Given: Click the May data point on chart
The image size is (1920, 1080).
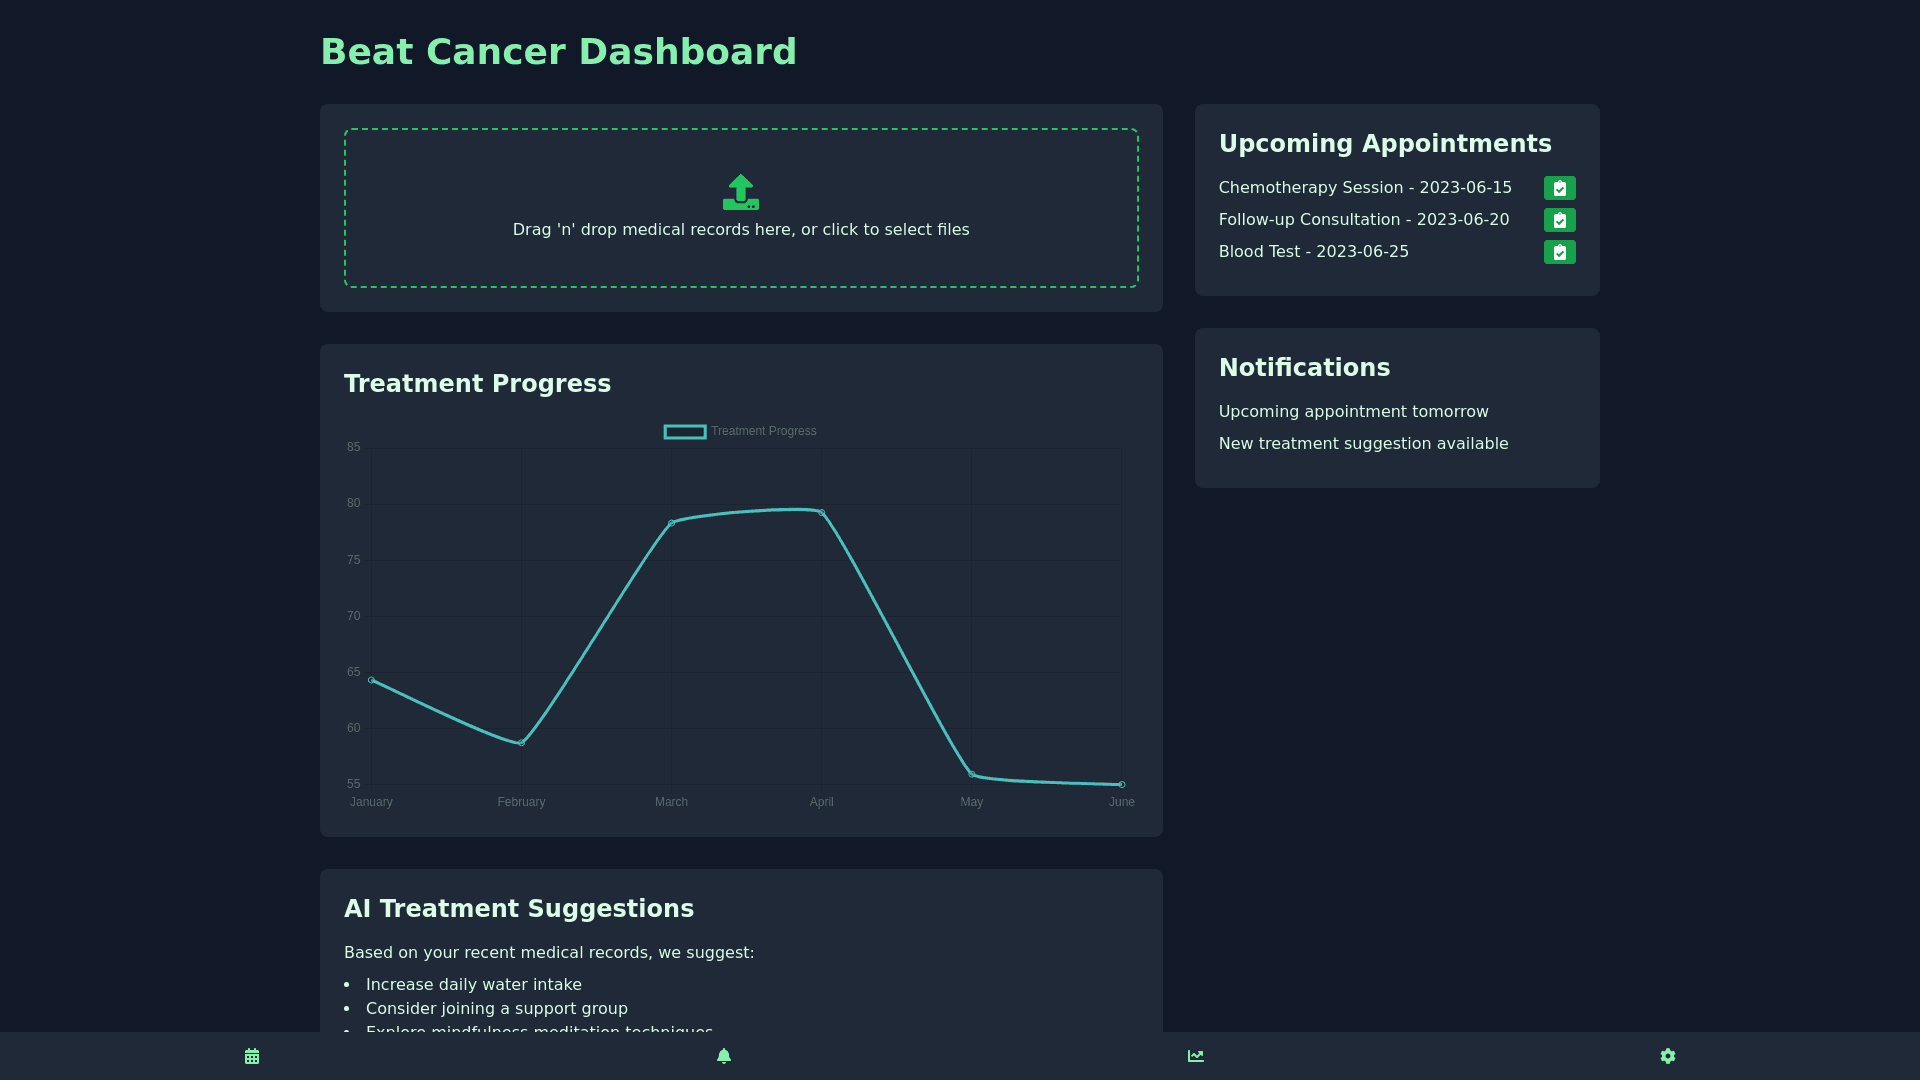Looking at the screenshot, I should (x=972, y=774).
